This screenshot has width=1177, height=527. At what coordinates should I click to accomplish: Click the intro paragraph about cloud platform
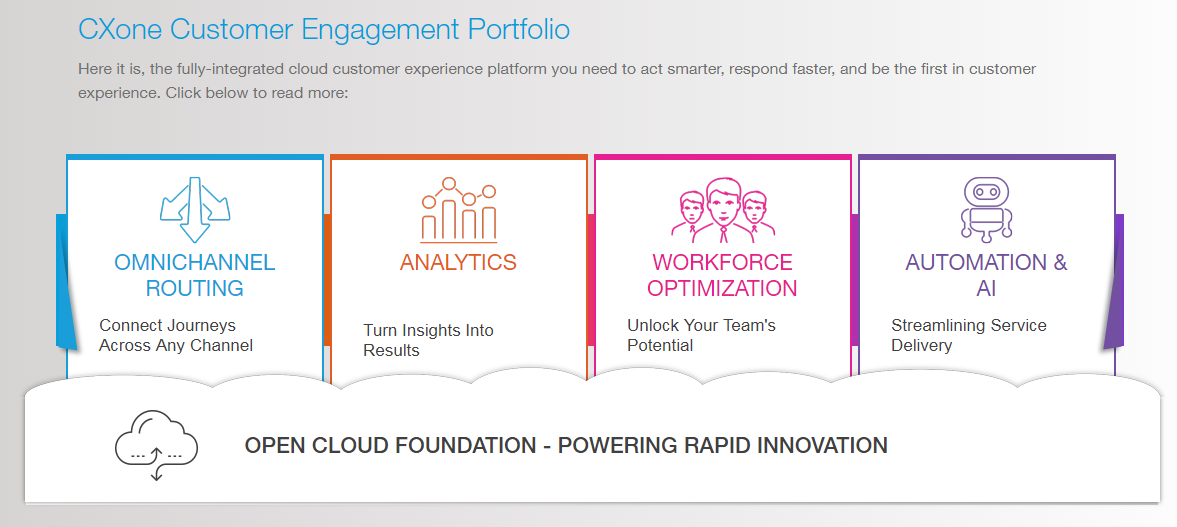pos(557,81)
